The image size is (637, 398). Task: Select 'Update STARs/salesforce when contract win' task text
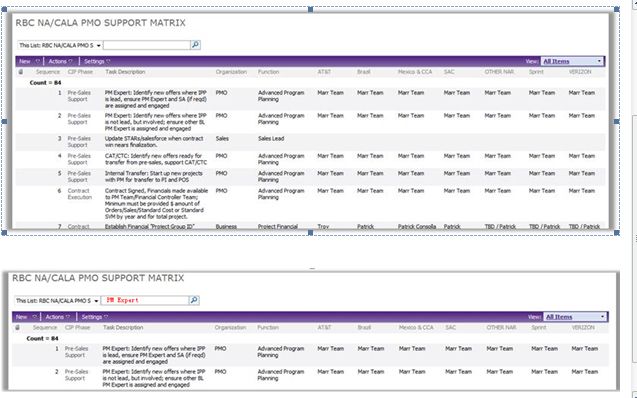click(154, 142)
